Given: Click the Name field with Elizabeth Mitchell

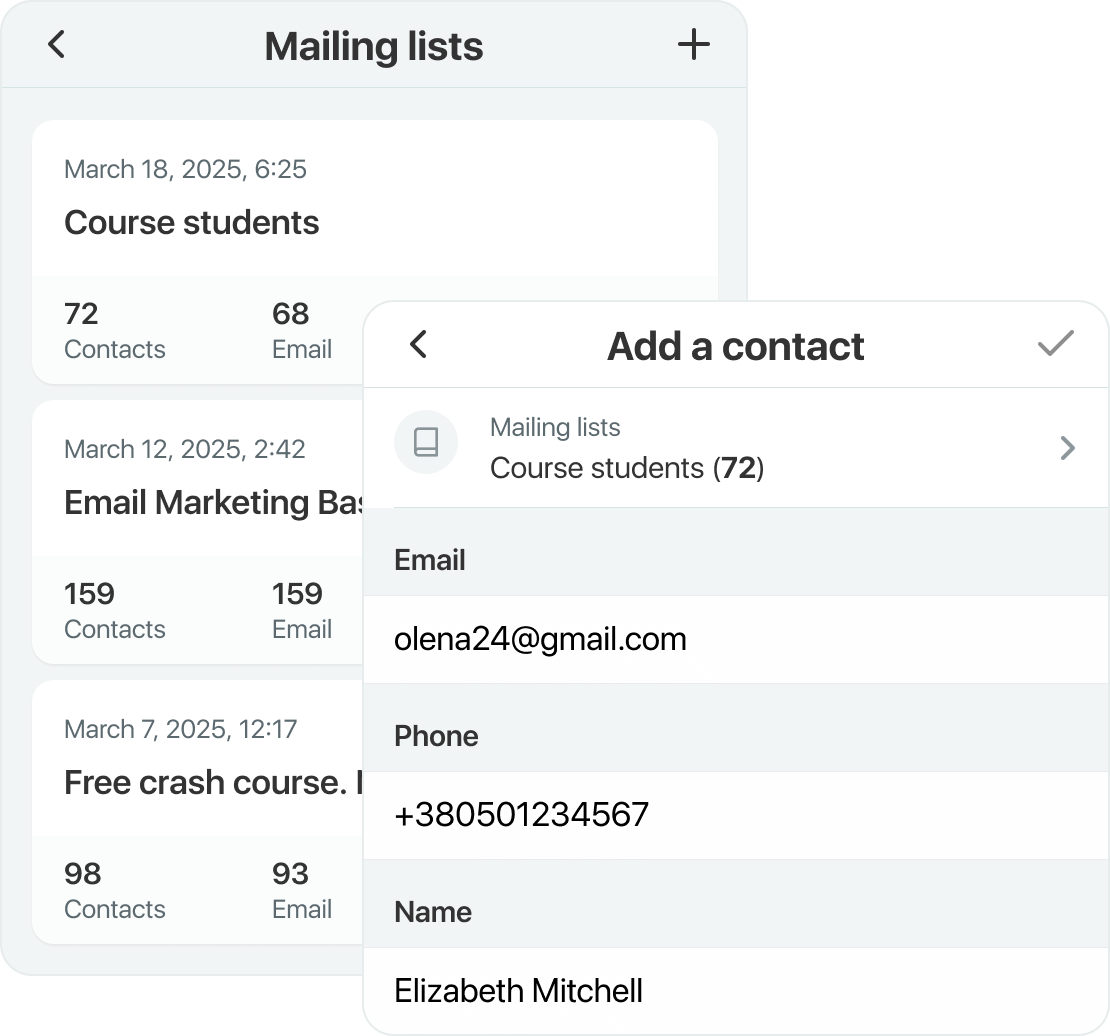Looking at the screenshot, I should click(x=735, y=991).
